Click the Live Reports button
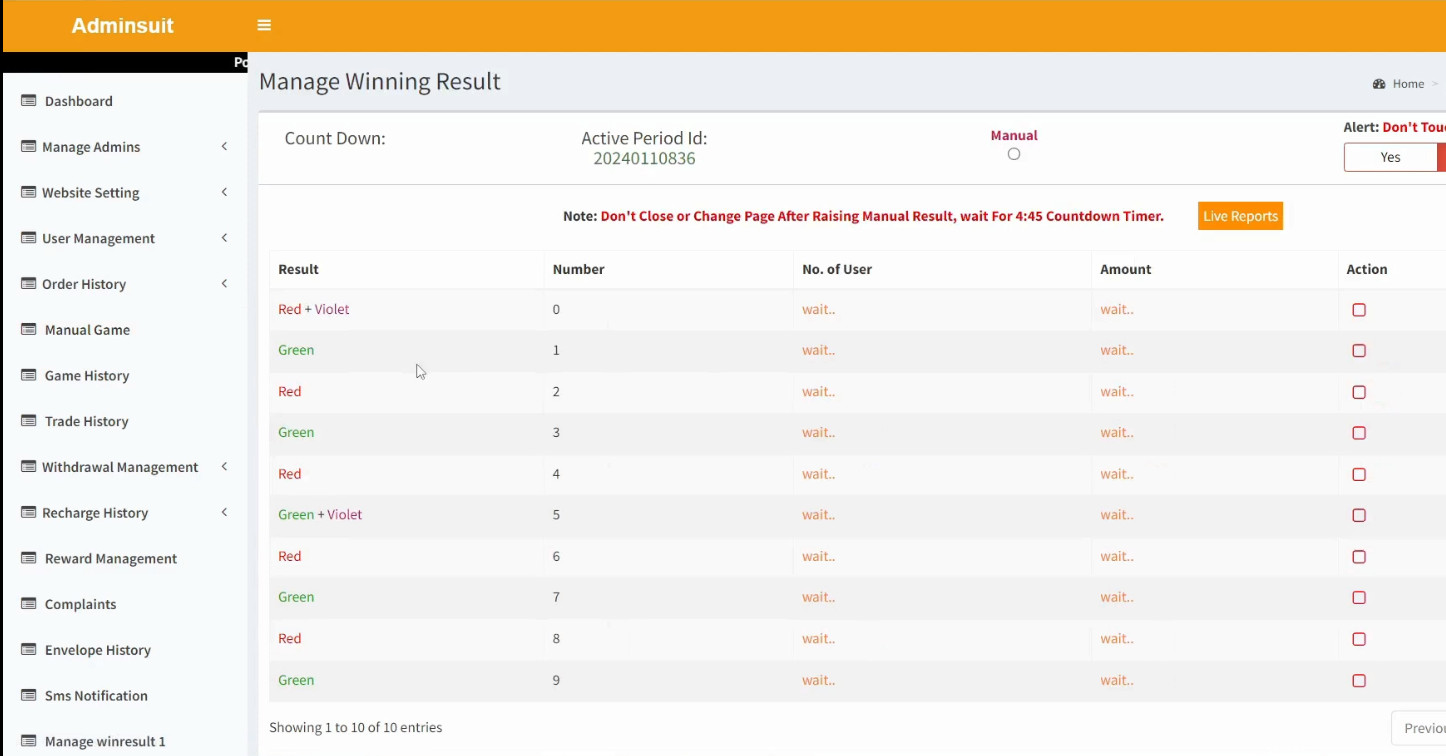This screenshot has width=1446, height=756. tap(1240, 216)
